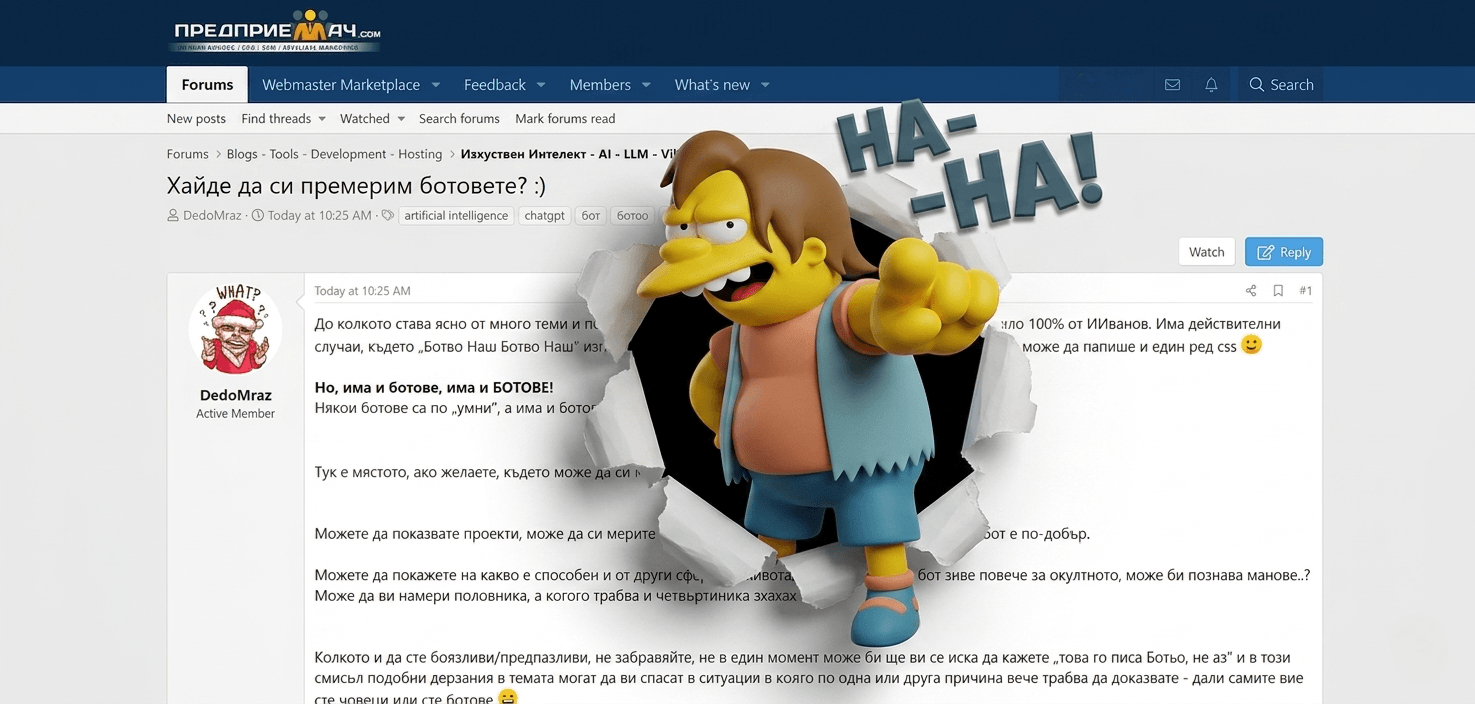Open Blogs - Tools - Development - Hosting breadcrumb
The width and height of the screenshot is (1475, 704).
tap(334, 154)
